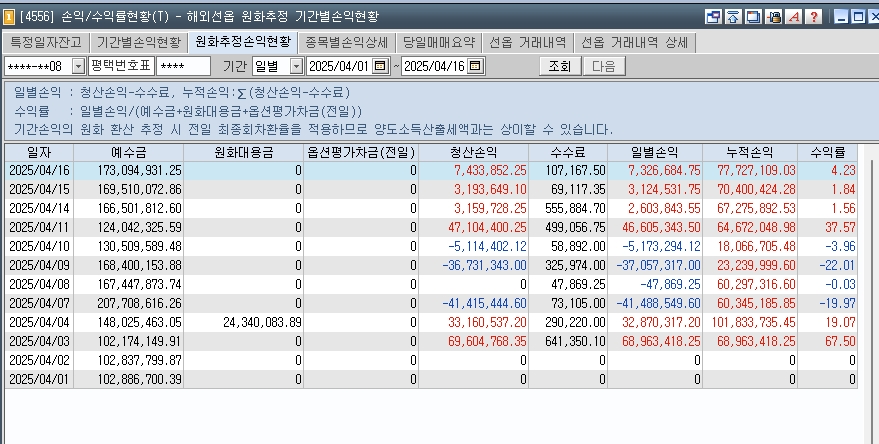
Task: Click 원화대용금 value 24,340,083.89
Action: [x=262, y=322]
